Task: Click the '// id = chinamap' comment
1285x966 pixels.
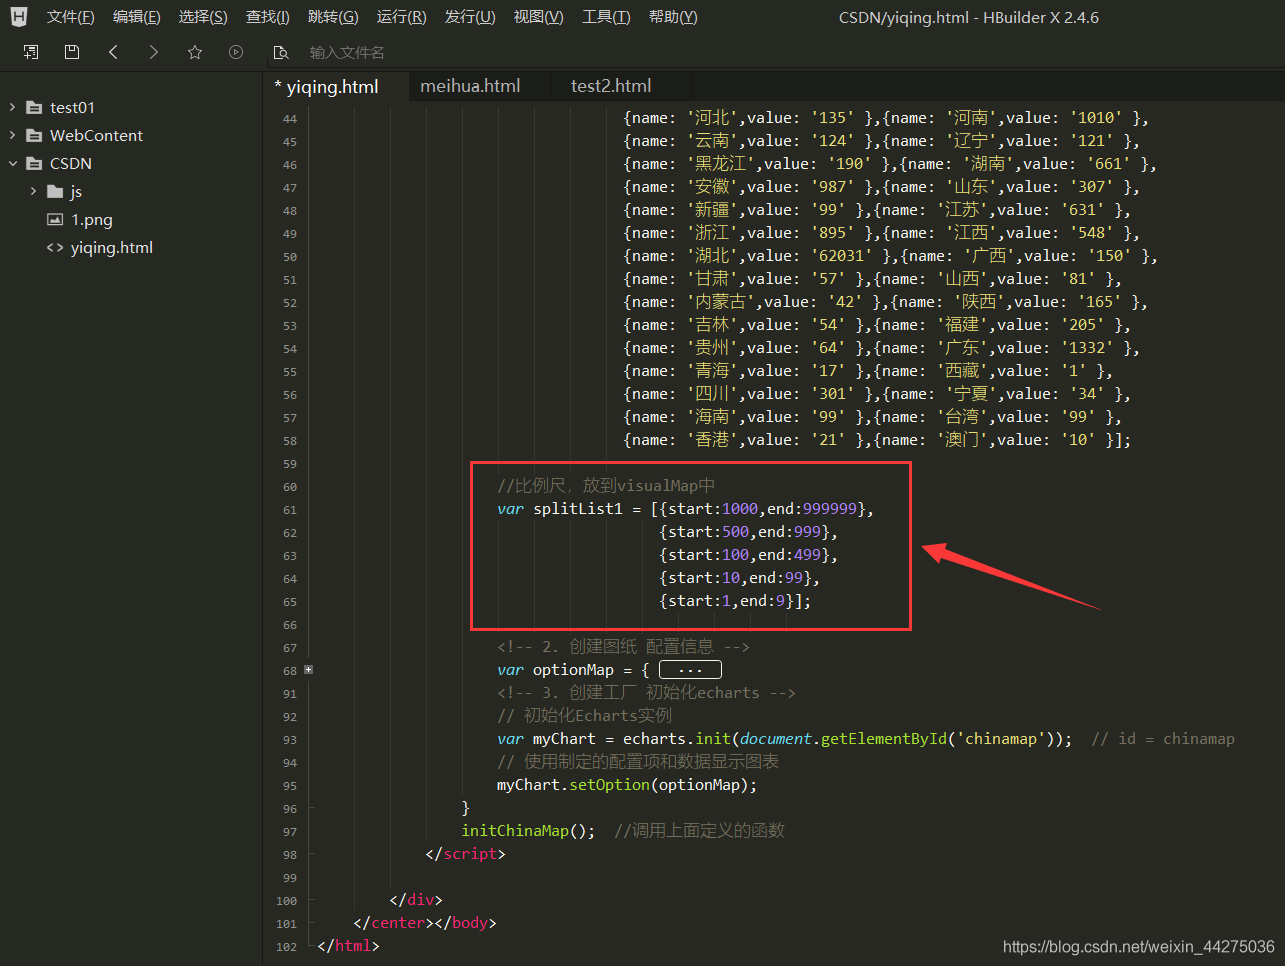Action: click(x=1163, y=738)
